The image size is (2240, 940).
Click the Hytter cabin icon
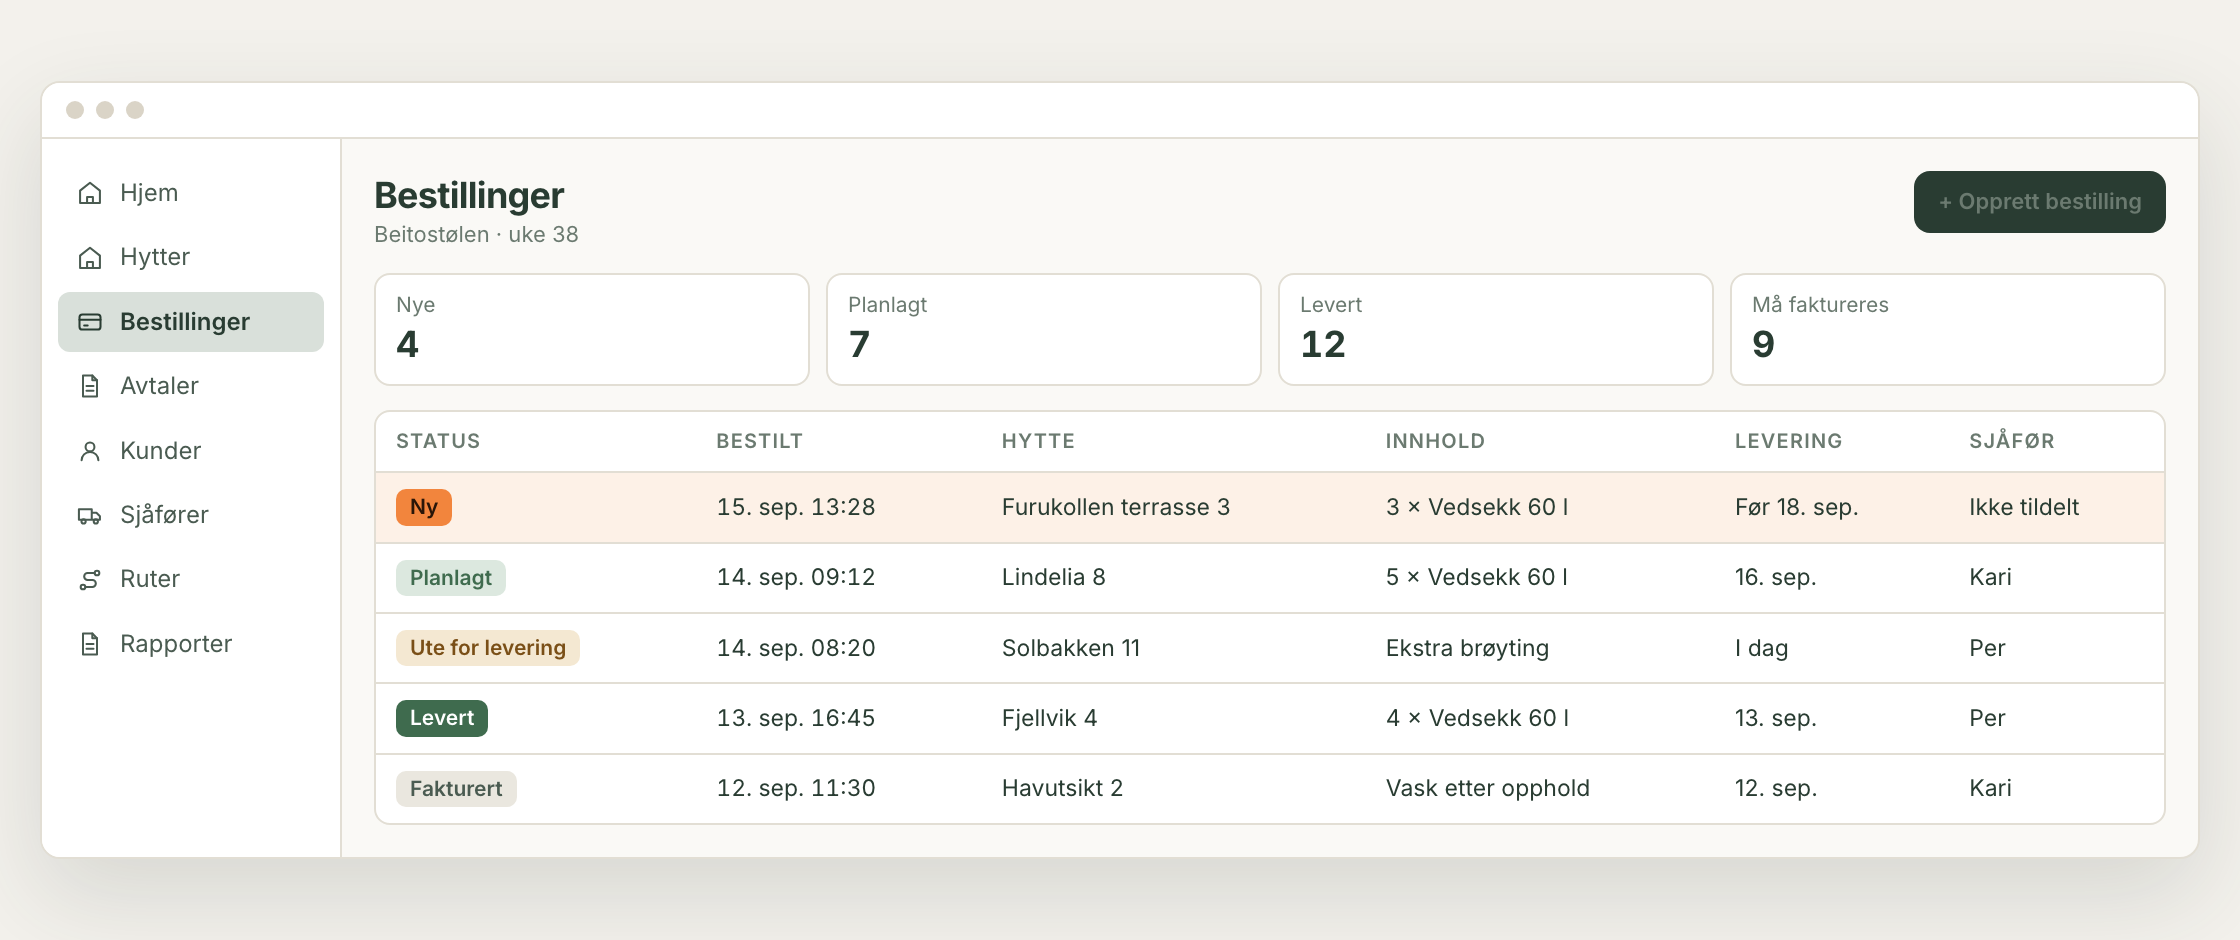(90, 258)
